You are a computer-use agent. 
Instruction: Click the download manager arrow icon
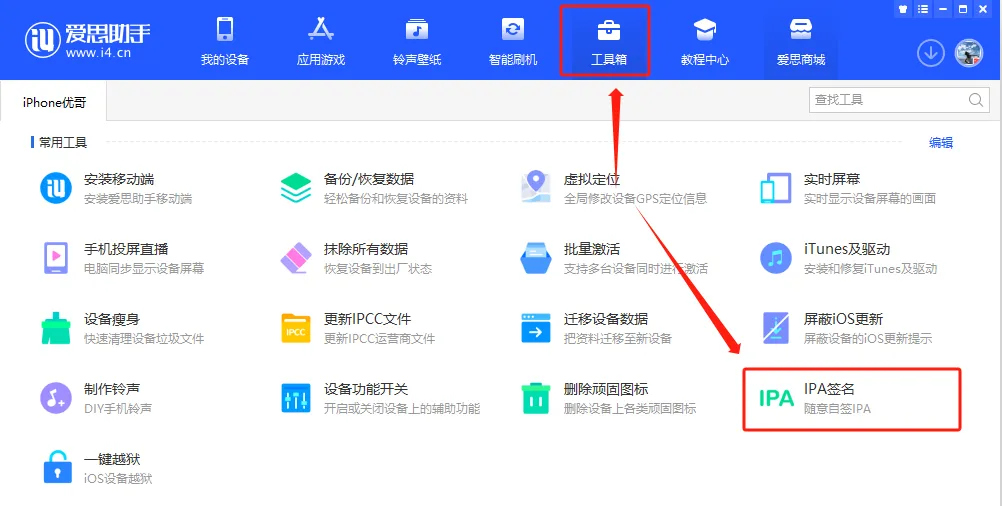tap(931, 53)
